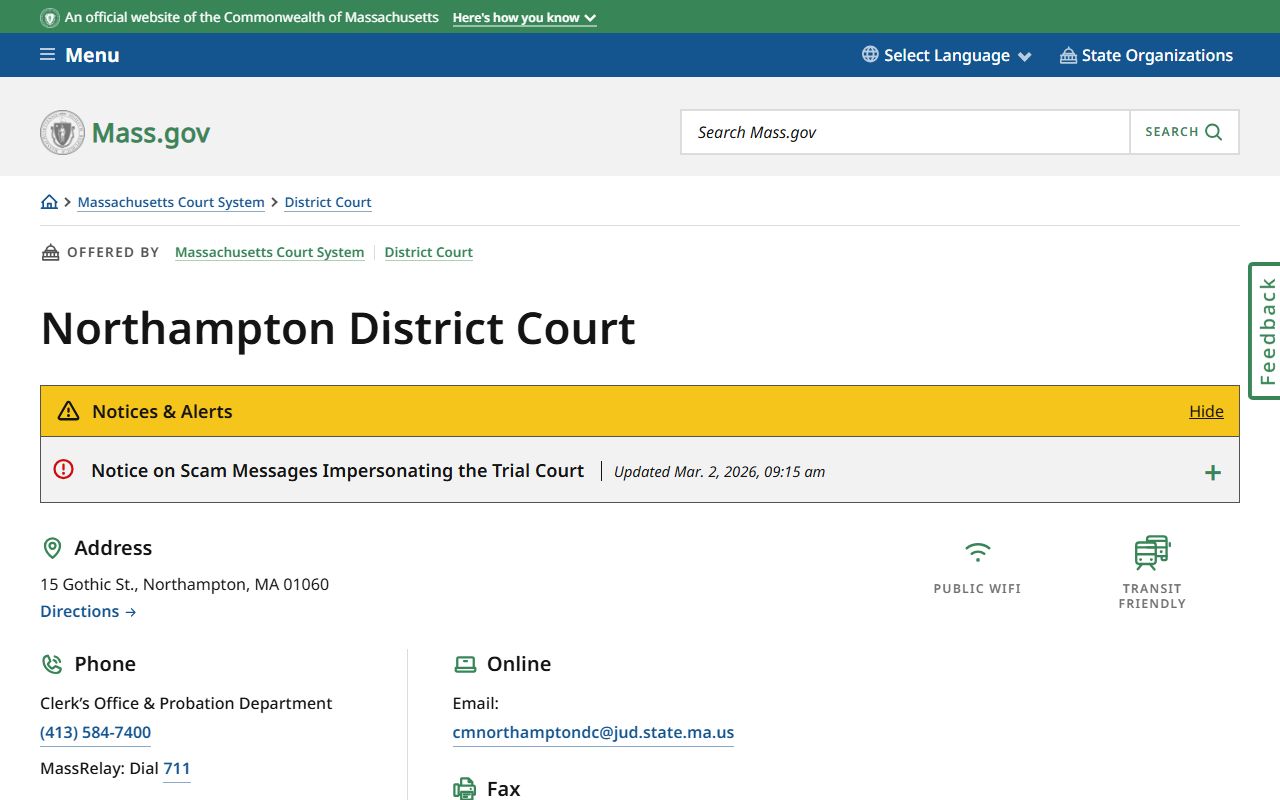Open State Organizations menu
The height and width of the screenshot is (800, 1280).
point(1146,55)
